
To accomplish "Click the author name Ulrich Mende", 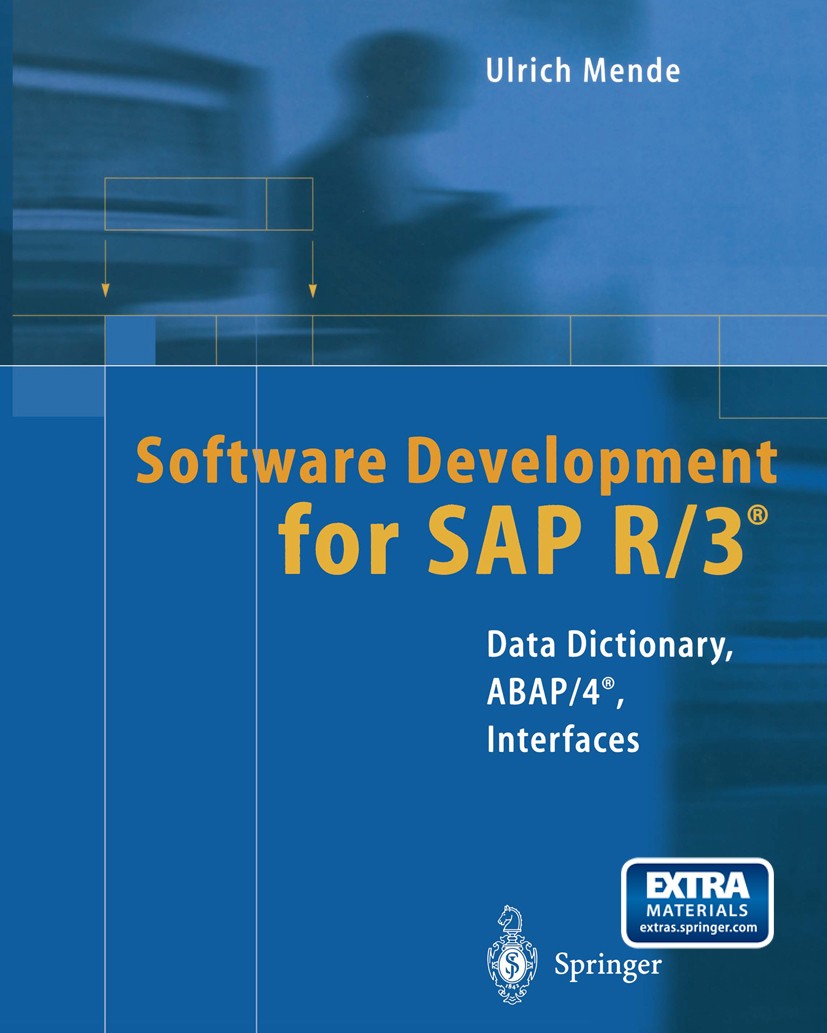I will click(583, 70).
